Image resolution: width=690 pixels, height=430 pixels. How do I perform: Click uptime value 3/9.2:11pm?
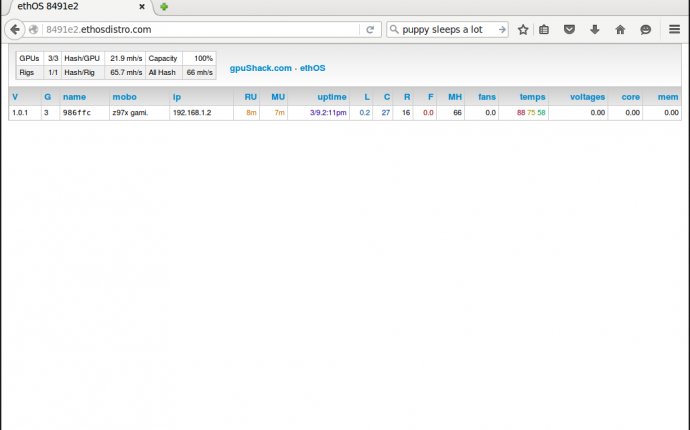[x=328, y=113]
